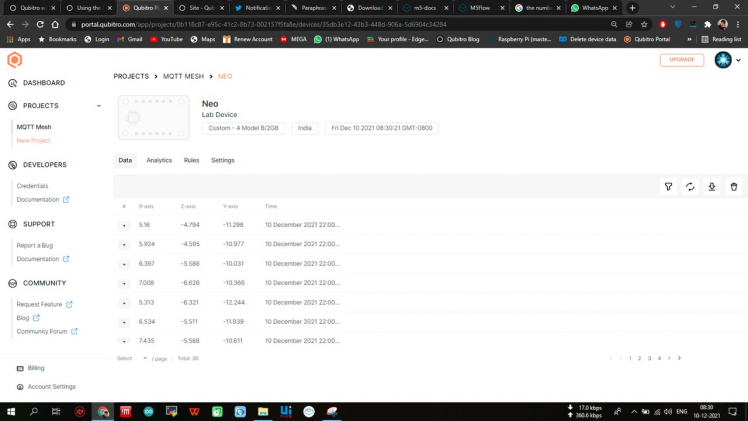748x421 pixels.
Task: Switch to the WhatsApp browser tab
Action: point(594,8)
